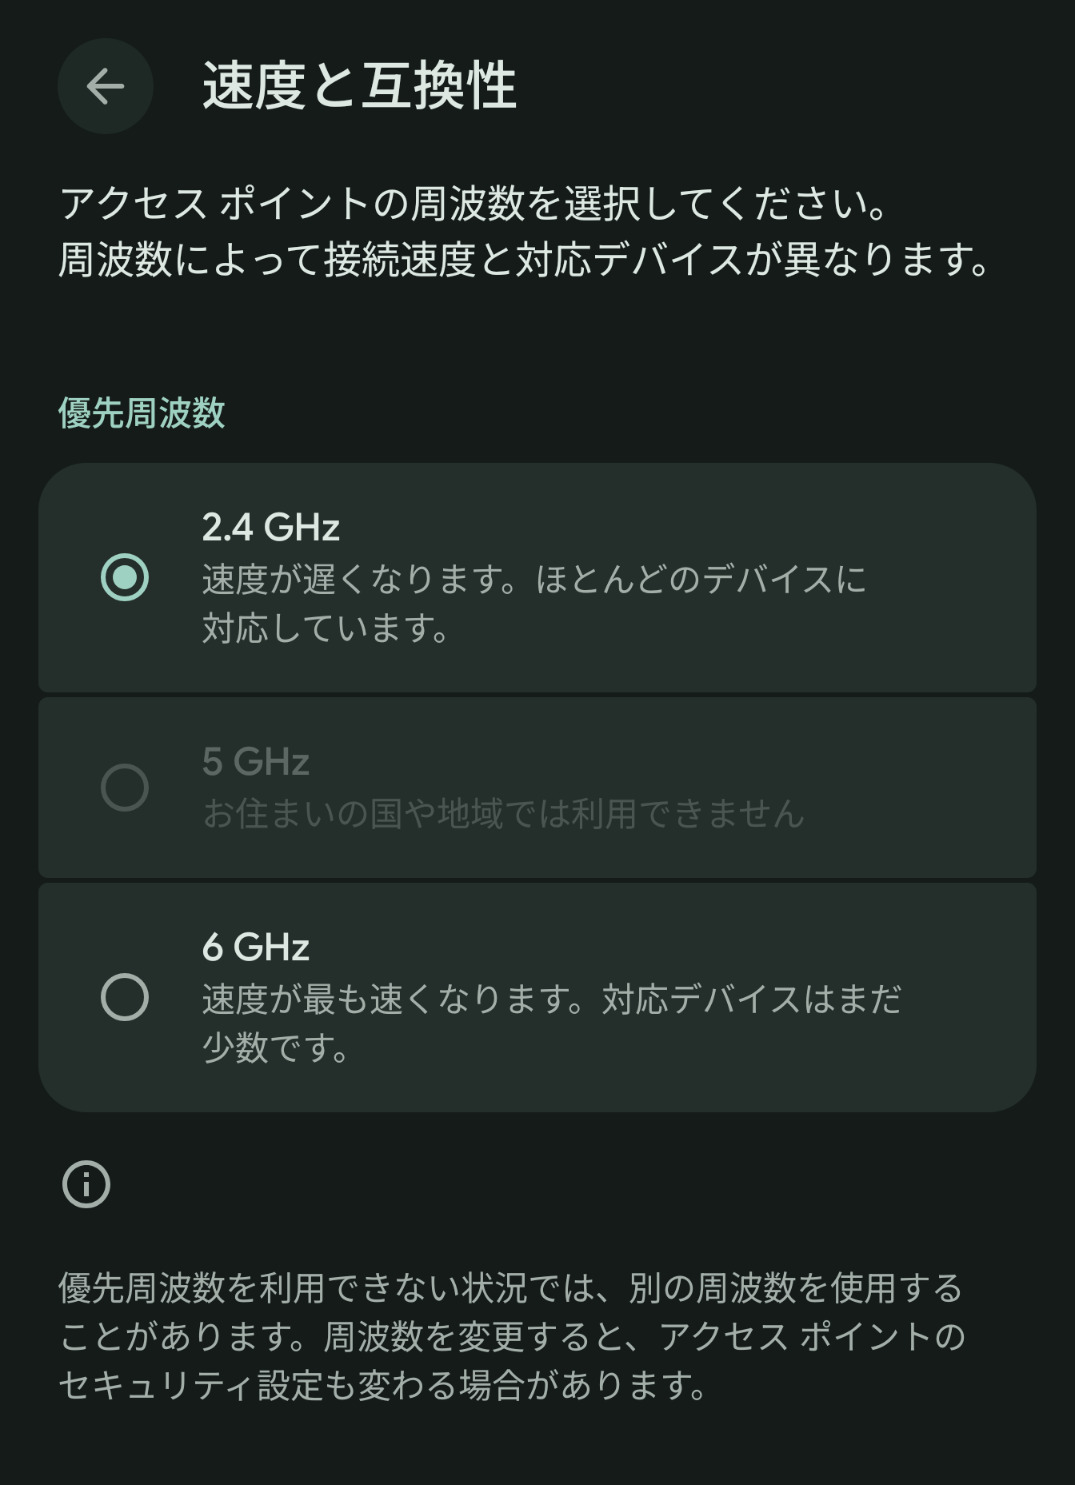Tap the セキュリティ設定も変わる場合があります footer line
Screen dimensions: 1075x1485
pyautogui.click(x=384, y=1385)
